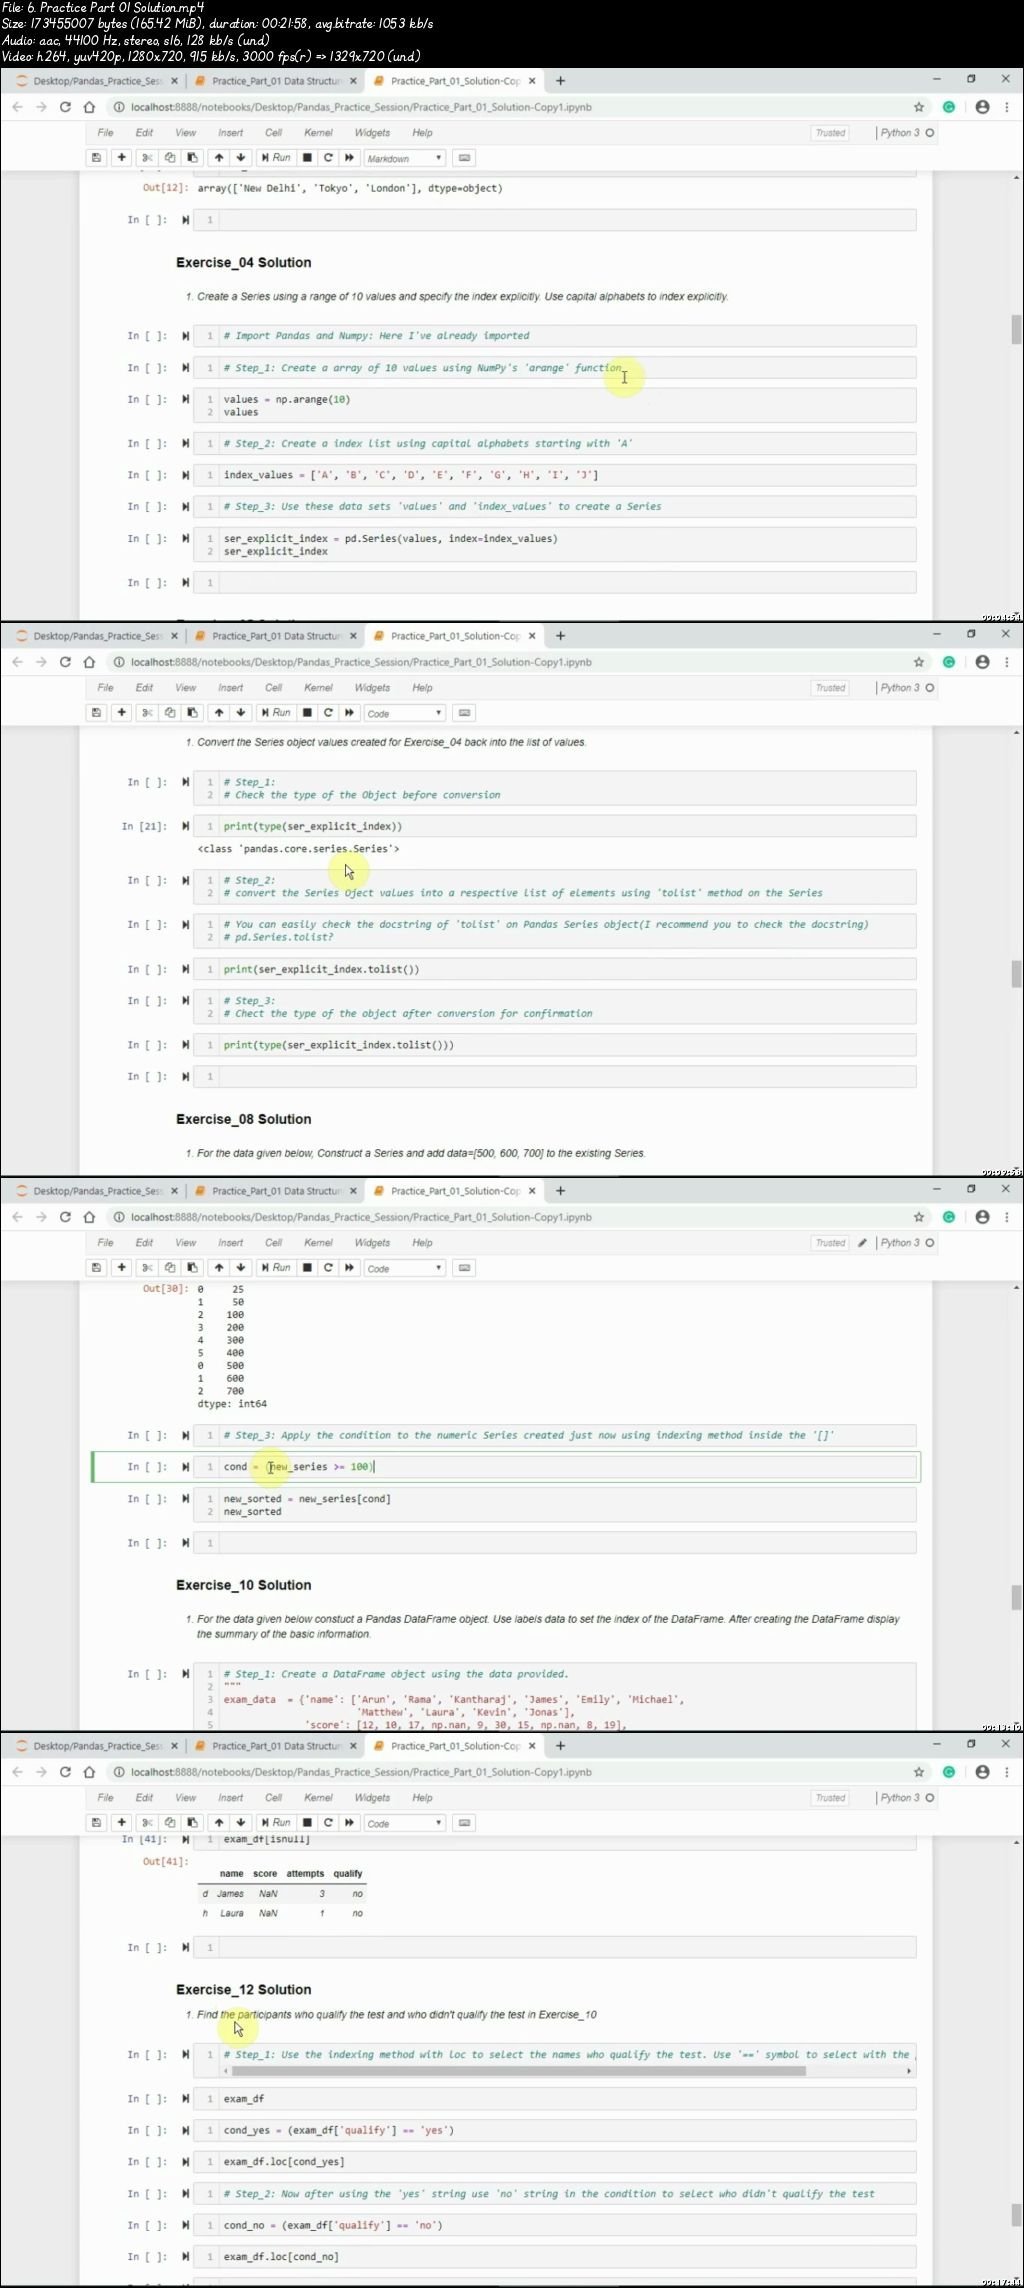Image resolution: width=1024 pixels, height=2288 pixels.
Task: Close the Practice_Part_01_Solution-Cop tab, Exercise_10 frame
Action: coord(532,1191)
